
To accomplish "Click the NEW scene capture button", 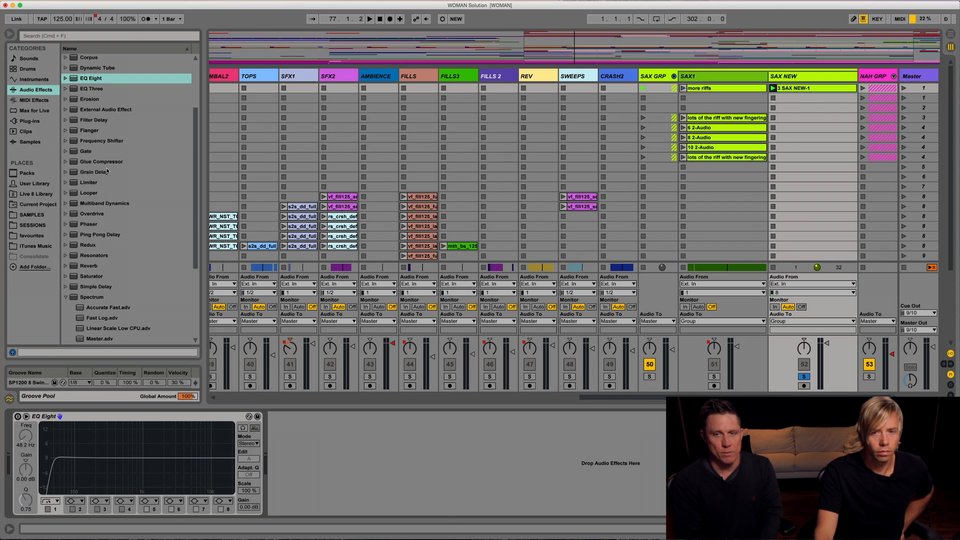I will point(456,19).
